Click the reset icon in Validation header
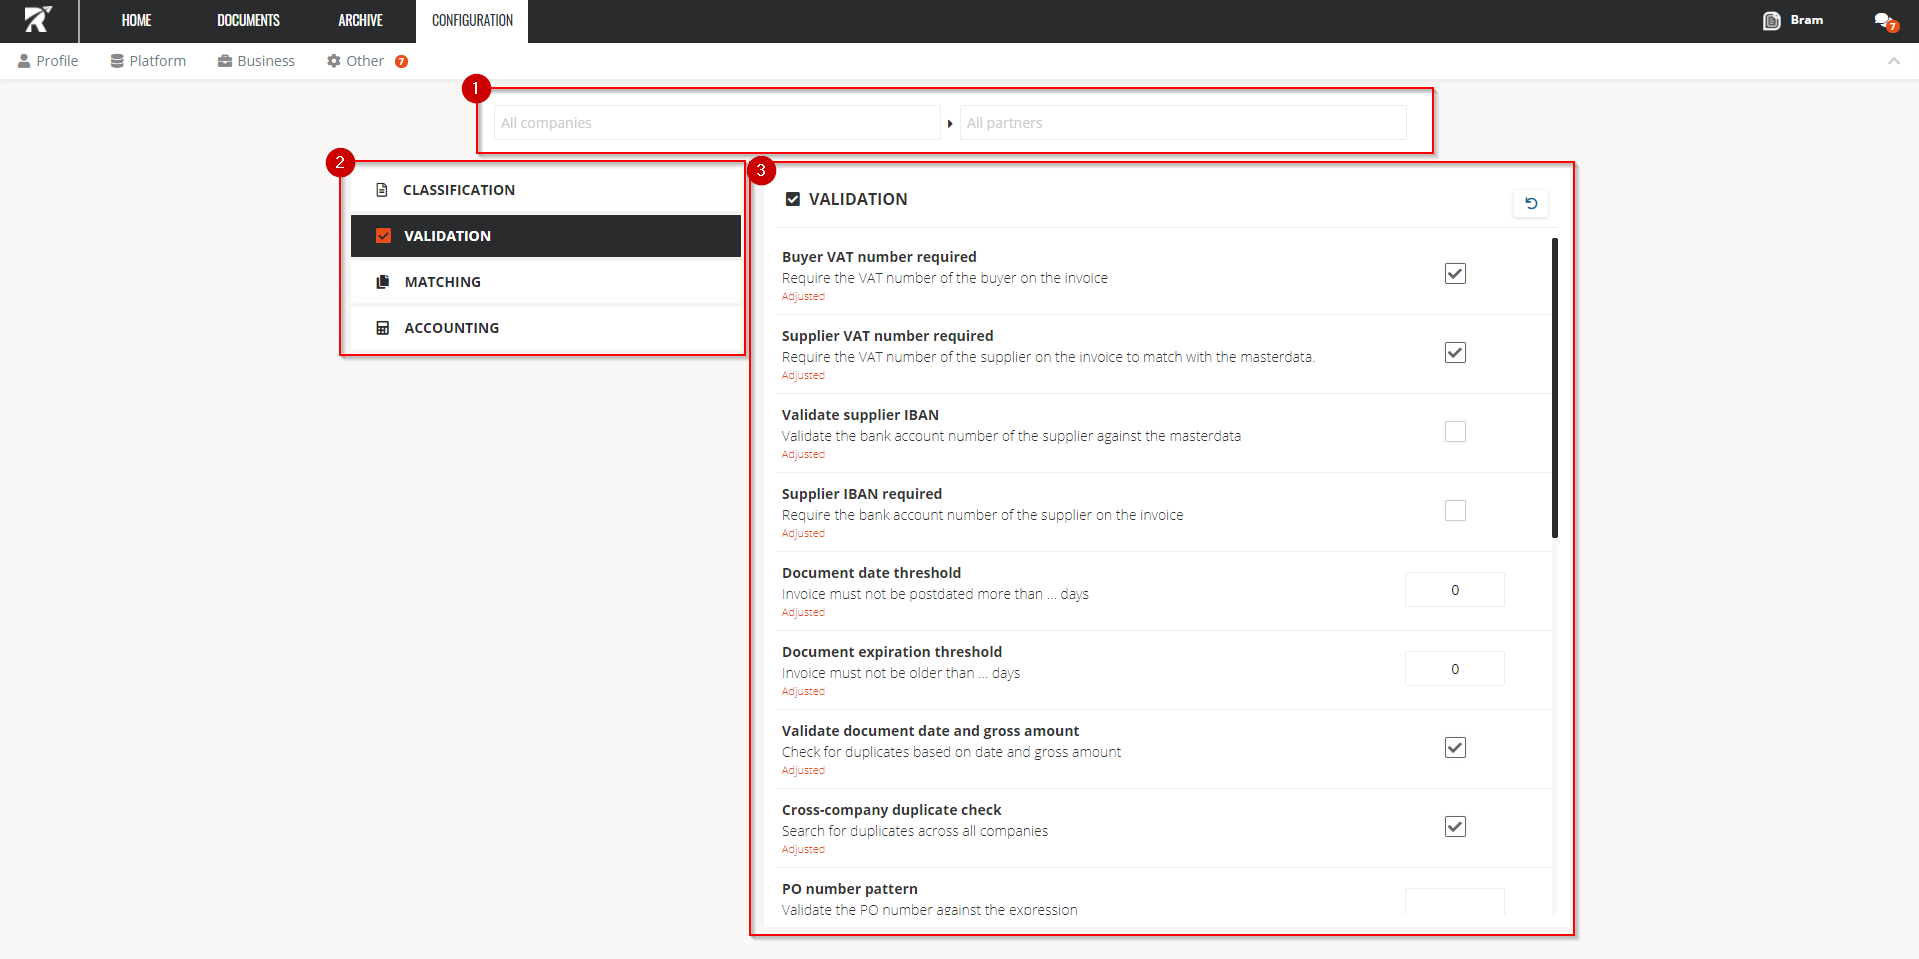The width and height of the screenshot is (1919, 959). (1530, 203)
